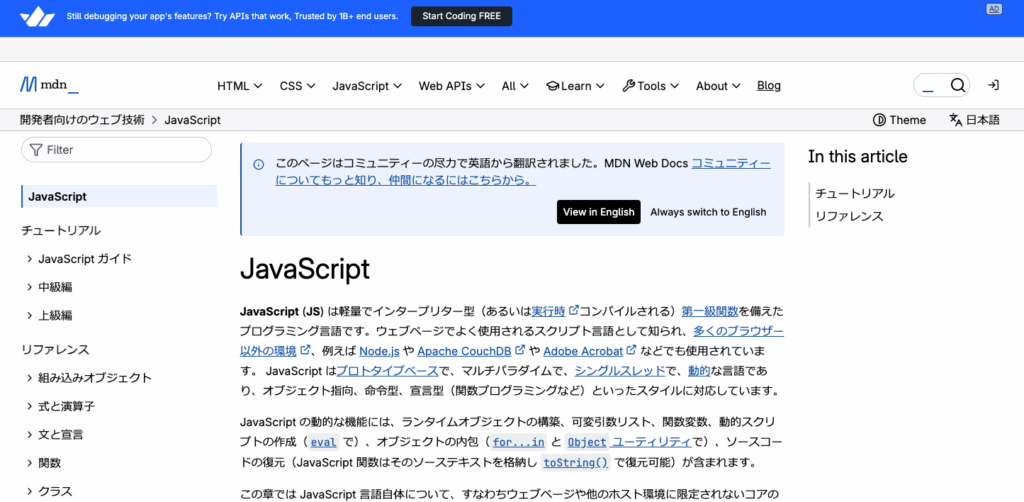This screenshot has height=502, width=1024.
Task: Open the HTML dropdown menu
Action: tap(240, 86)
